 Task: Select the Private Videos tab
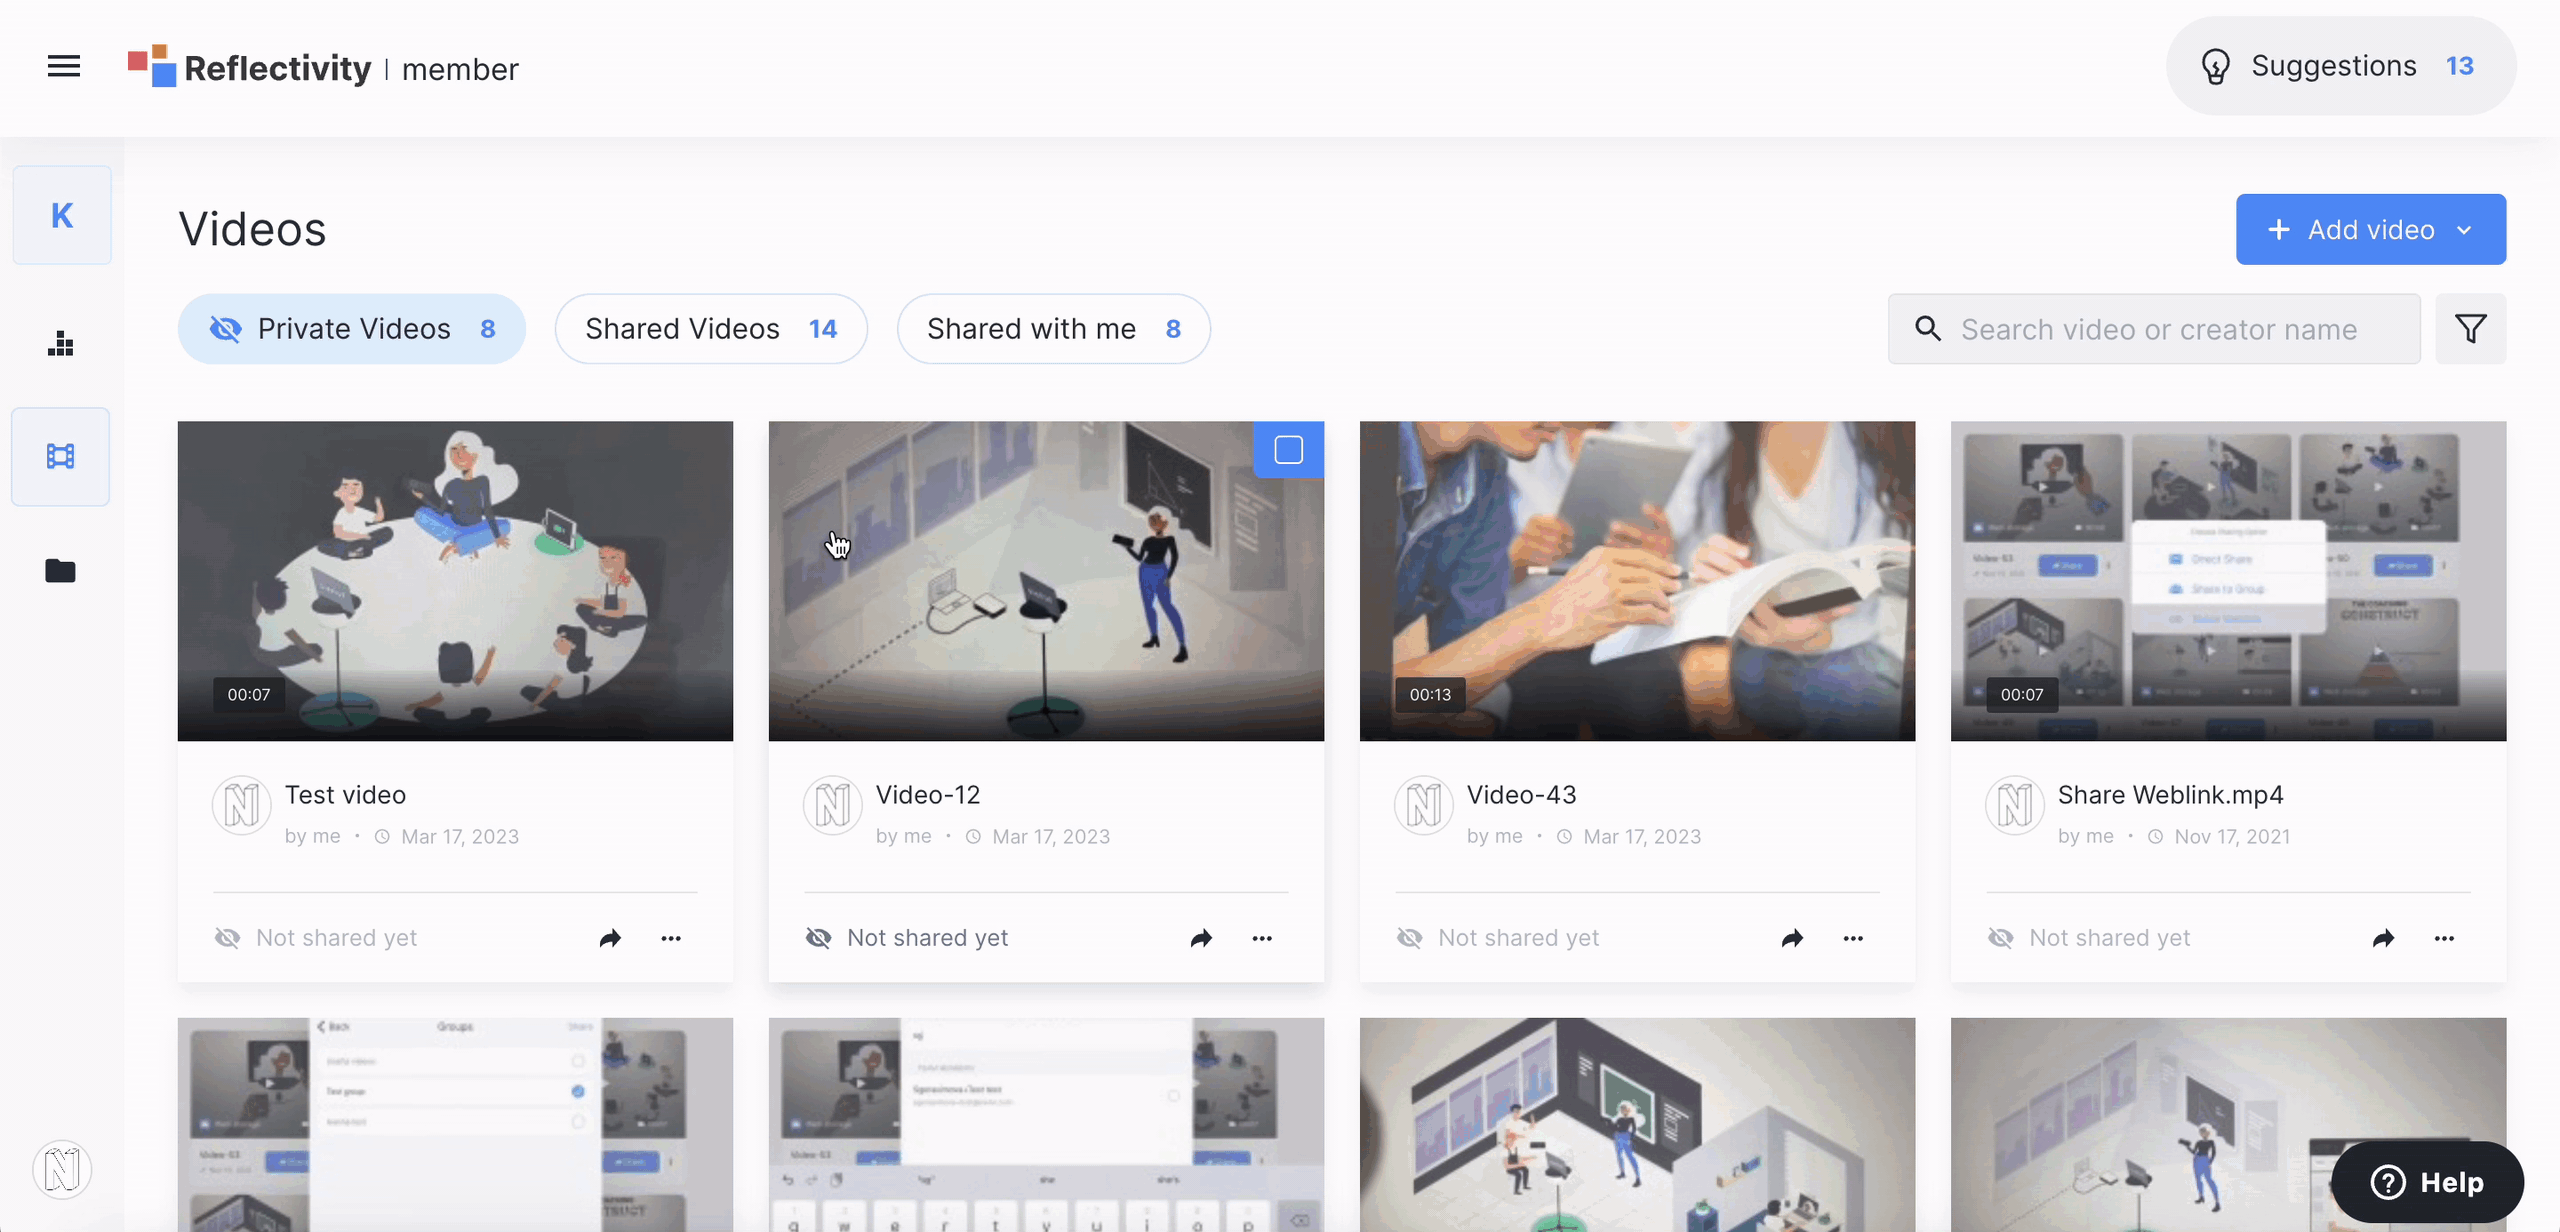tap(352, 329)
